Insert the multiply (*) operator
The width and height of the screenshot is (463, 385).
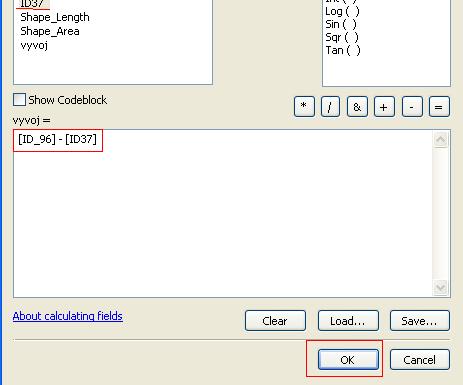304,107
